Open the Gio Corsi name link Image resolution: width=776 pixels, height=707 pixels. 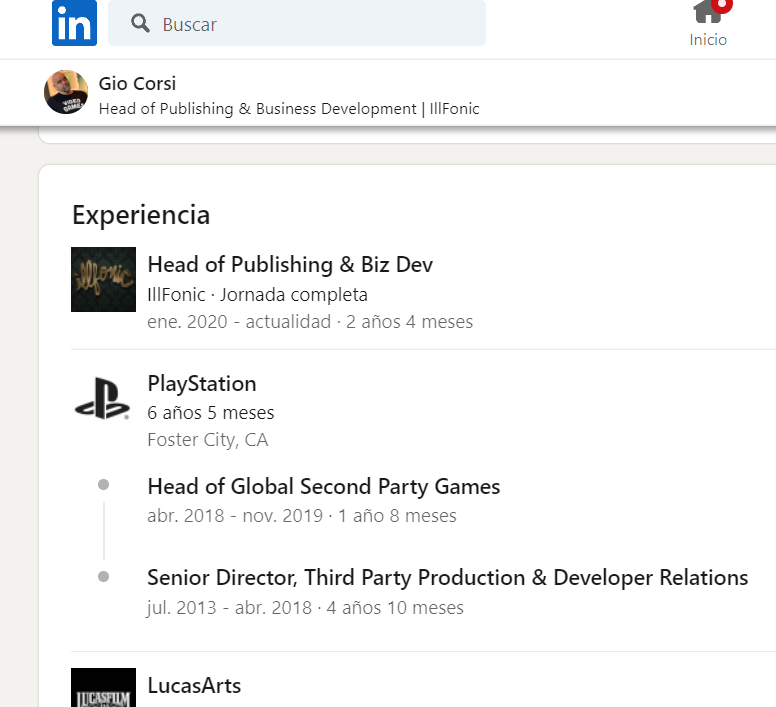[137, 84]
